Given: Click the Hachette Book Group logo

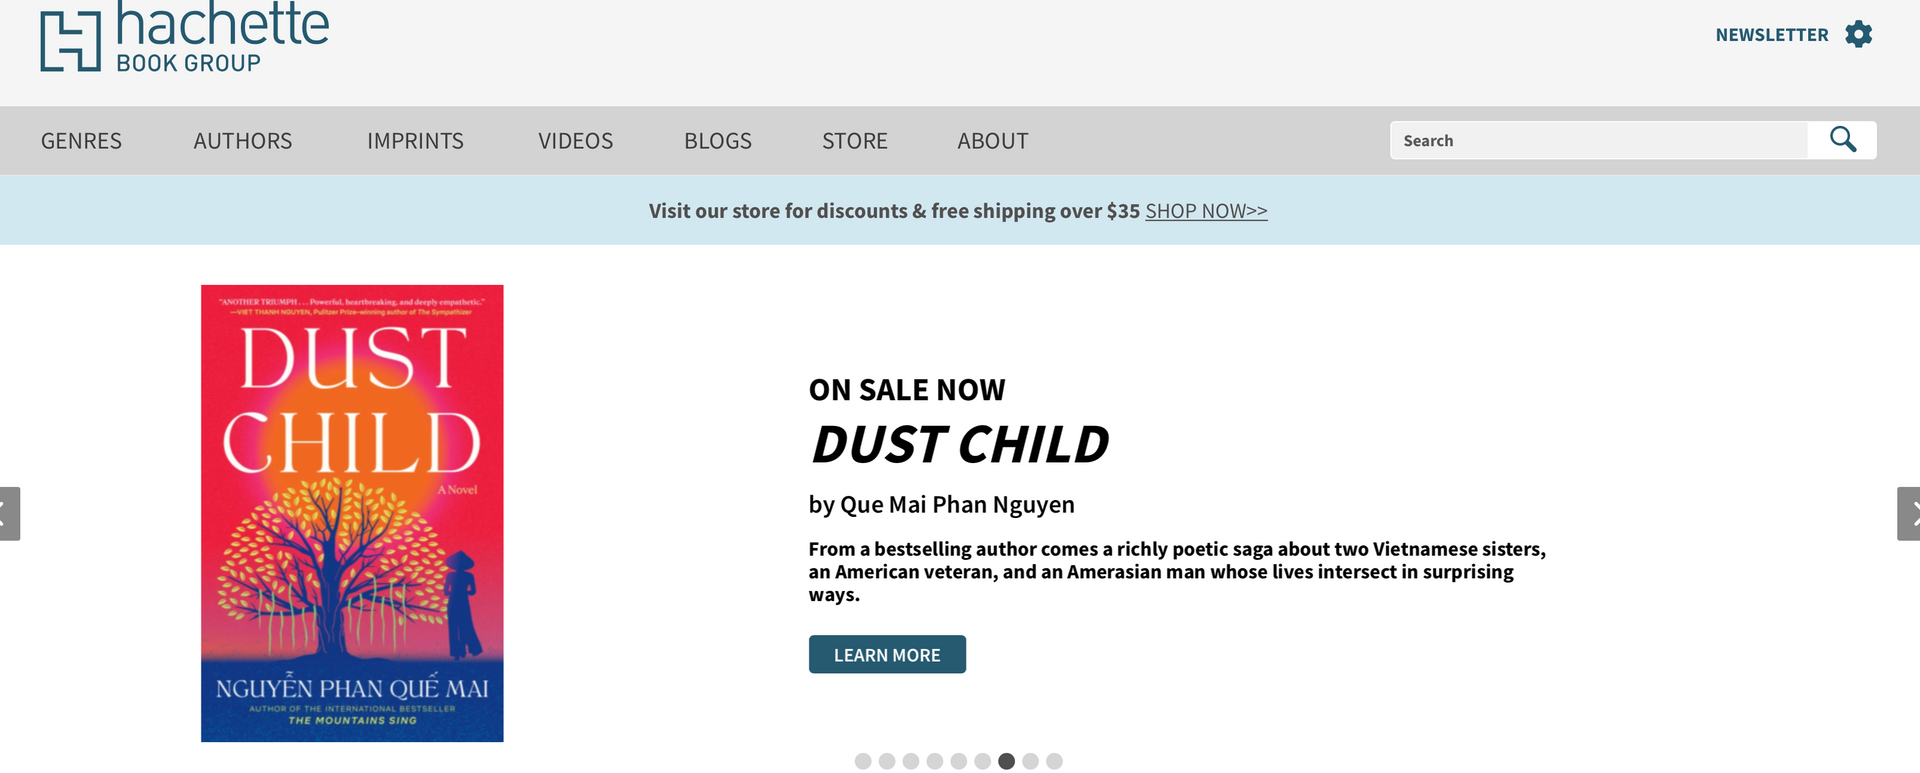Looking at the screenshot, I should point(185,38).
